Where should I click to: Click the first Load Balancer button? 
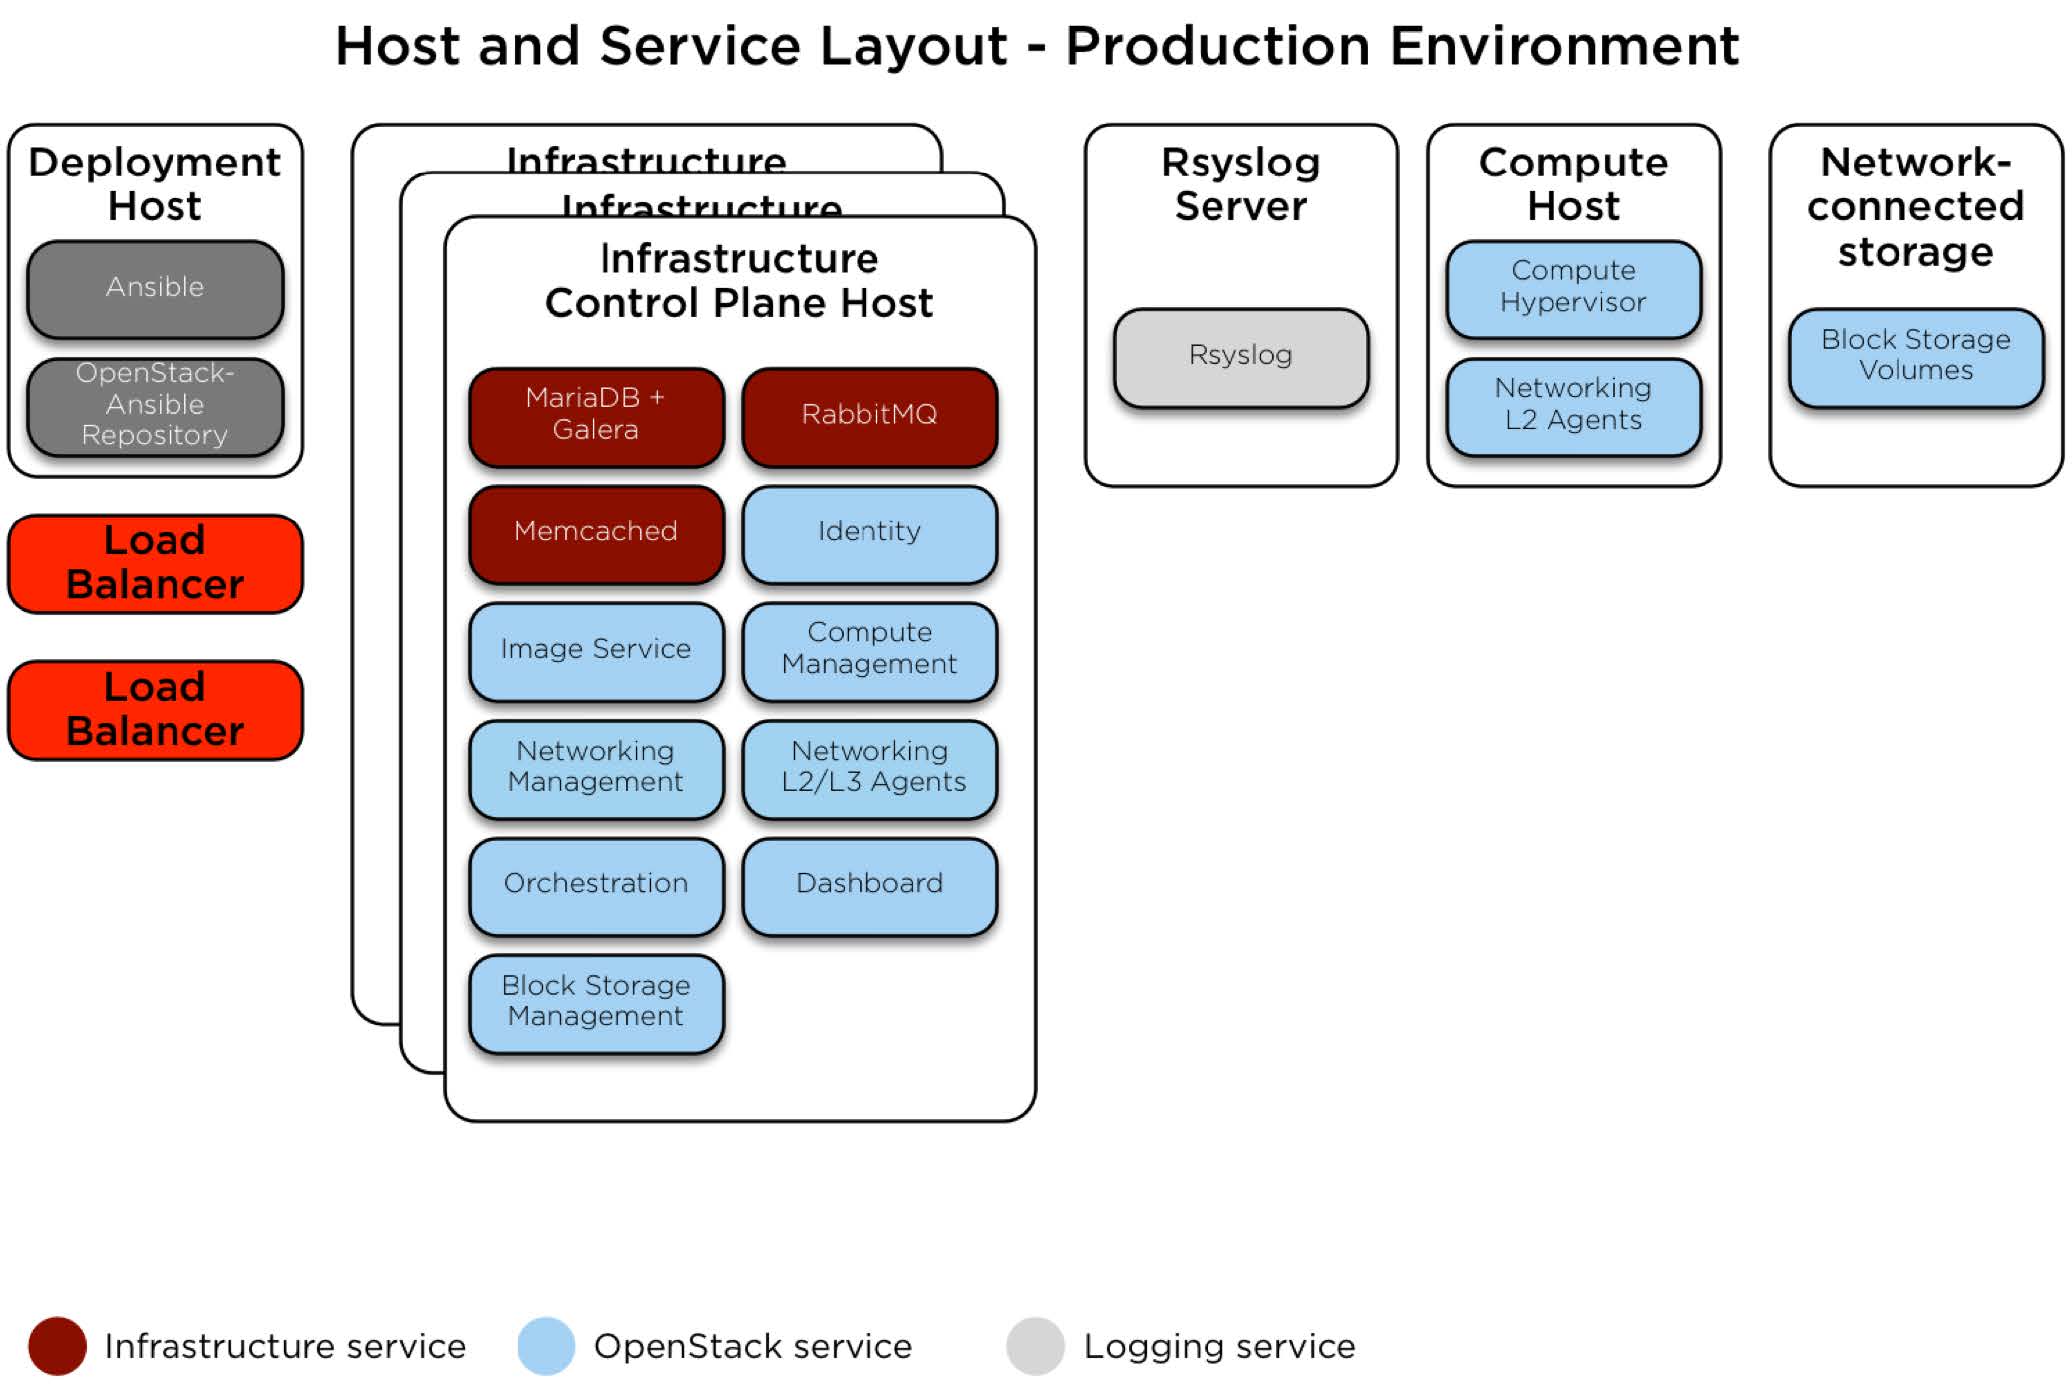(155, 563)
